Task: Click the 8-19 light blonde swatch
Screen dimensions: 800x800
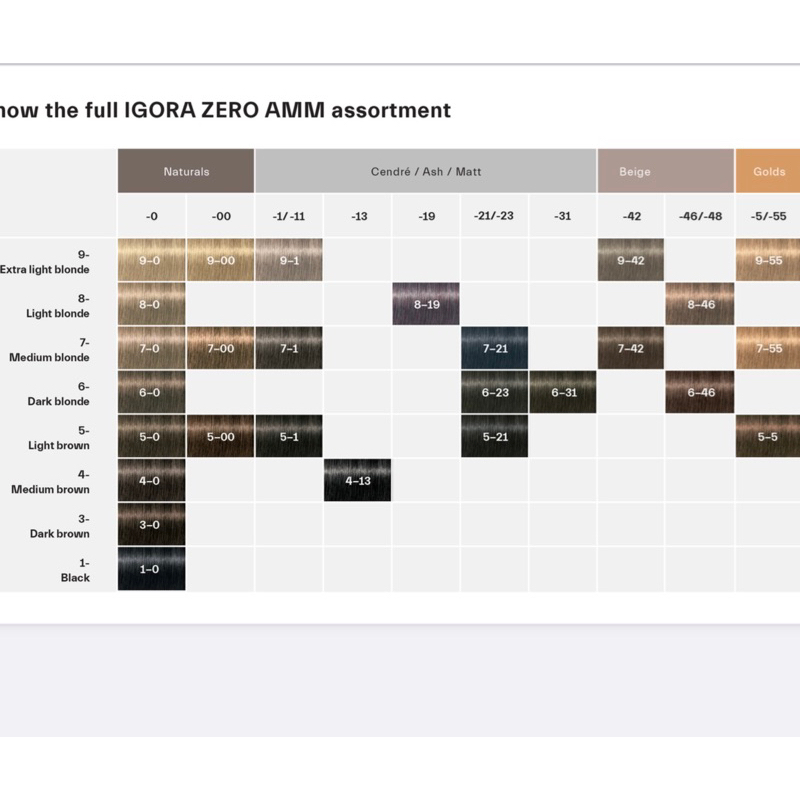Action: click(426, 304)
